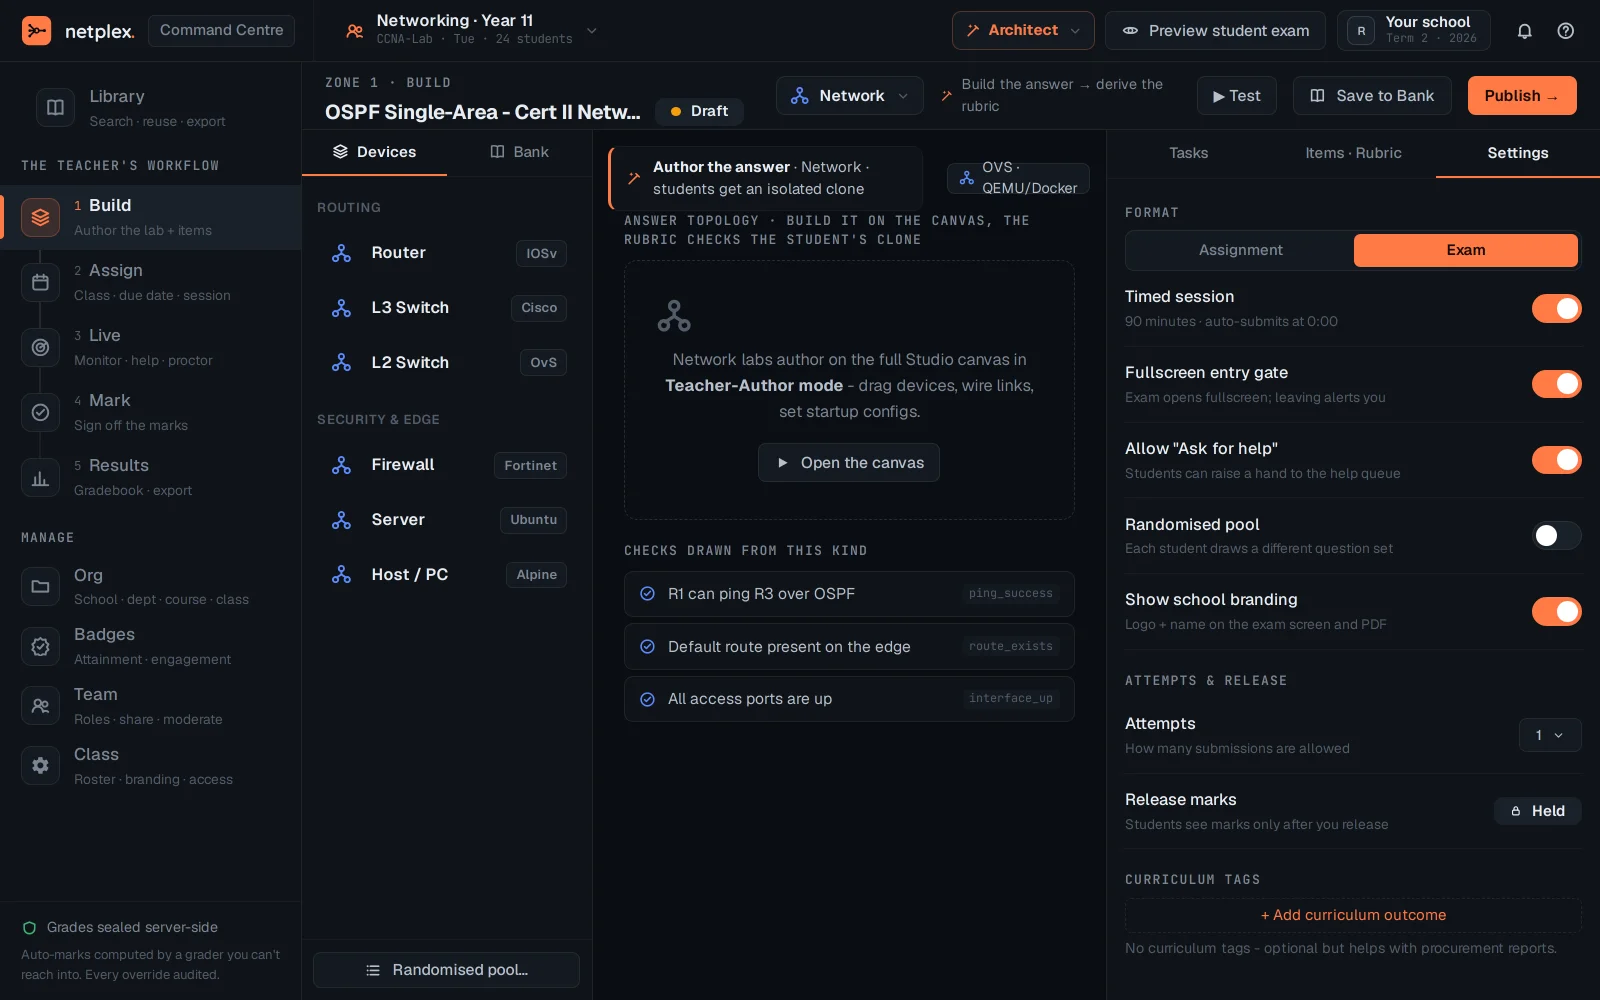Click Add curriculum outcome link

1353,915
